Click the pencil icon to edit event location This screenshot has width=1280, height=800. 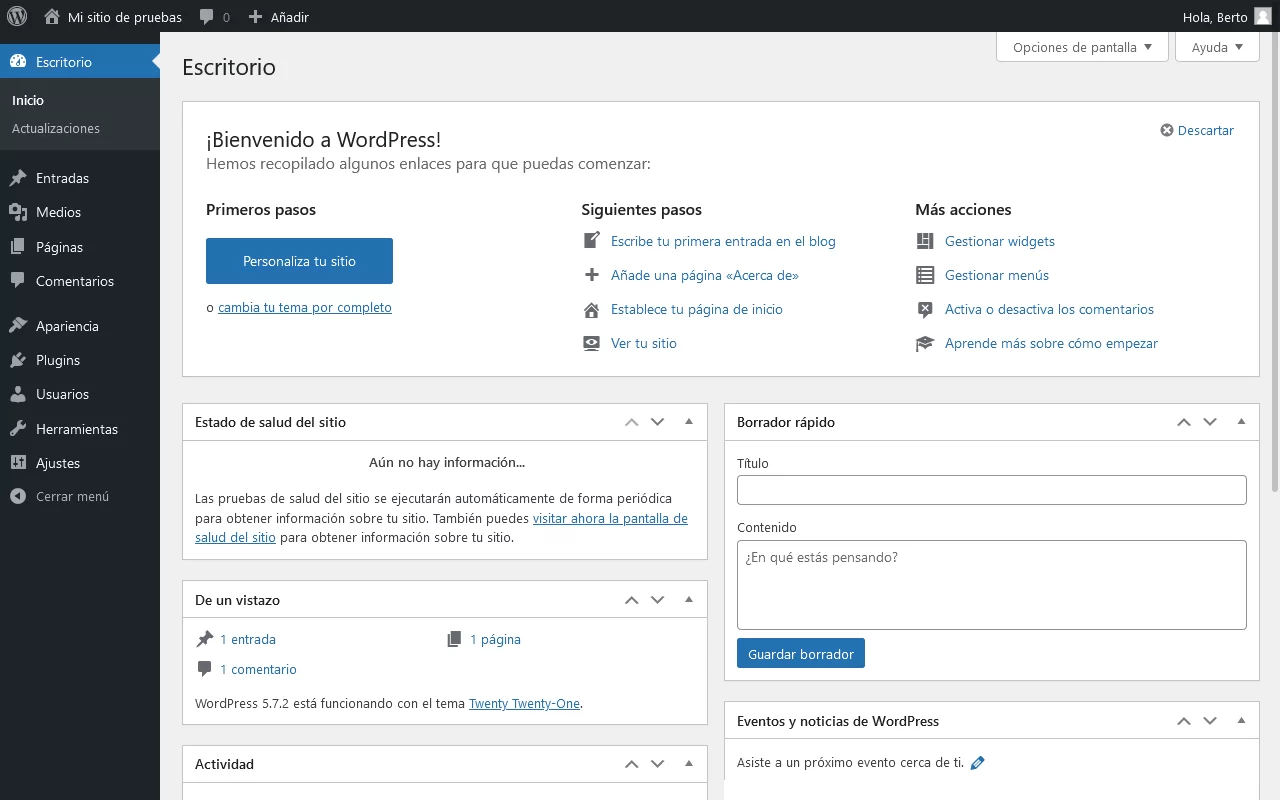978,763
